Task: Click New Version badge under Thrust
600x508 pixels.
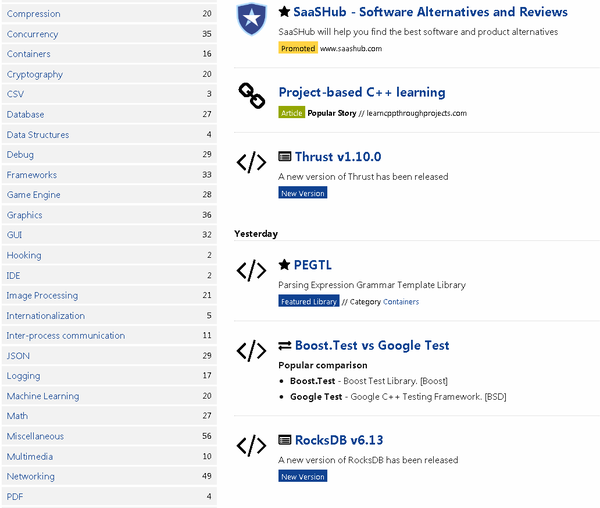Action: tap(303, 193)
